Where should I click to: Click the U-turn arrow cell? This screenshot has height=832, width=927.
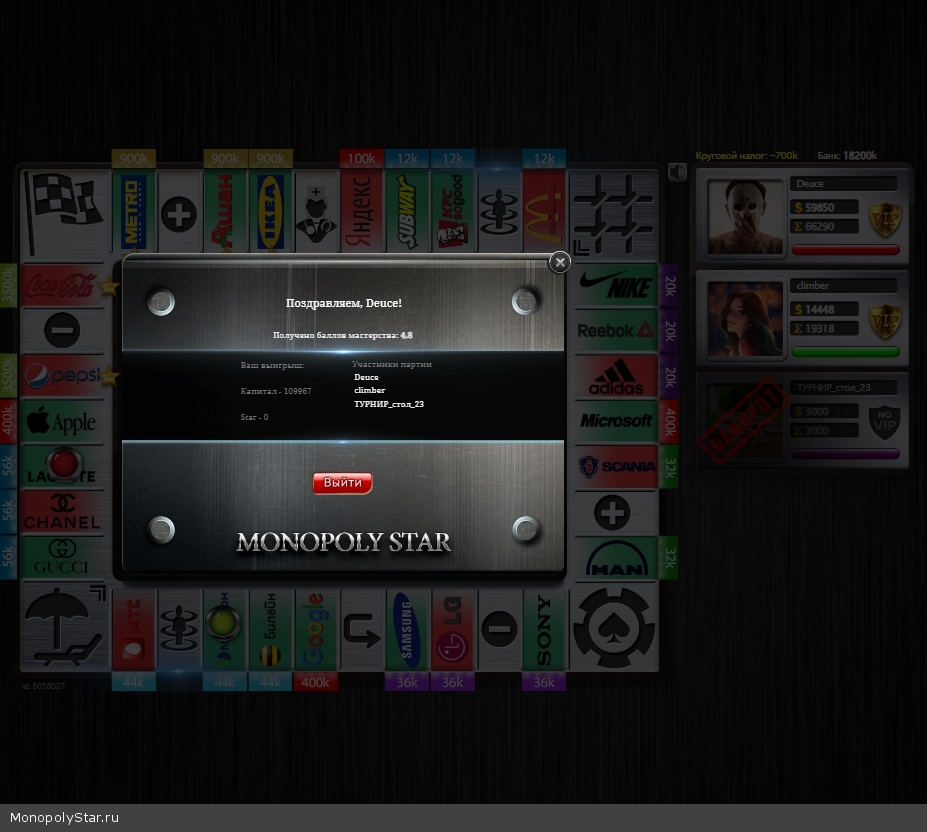tap(362, 630)
